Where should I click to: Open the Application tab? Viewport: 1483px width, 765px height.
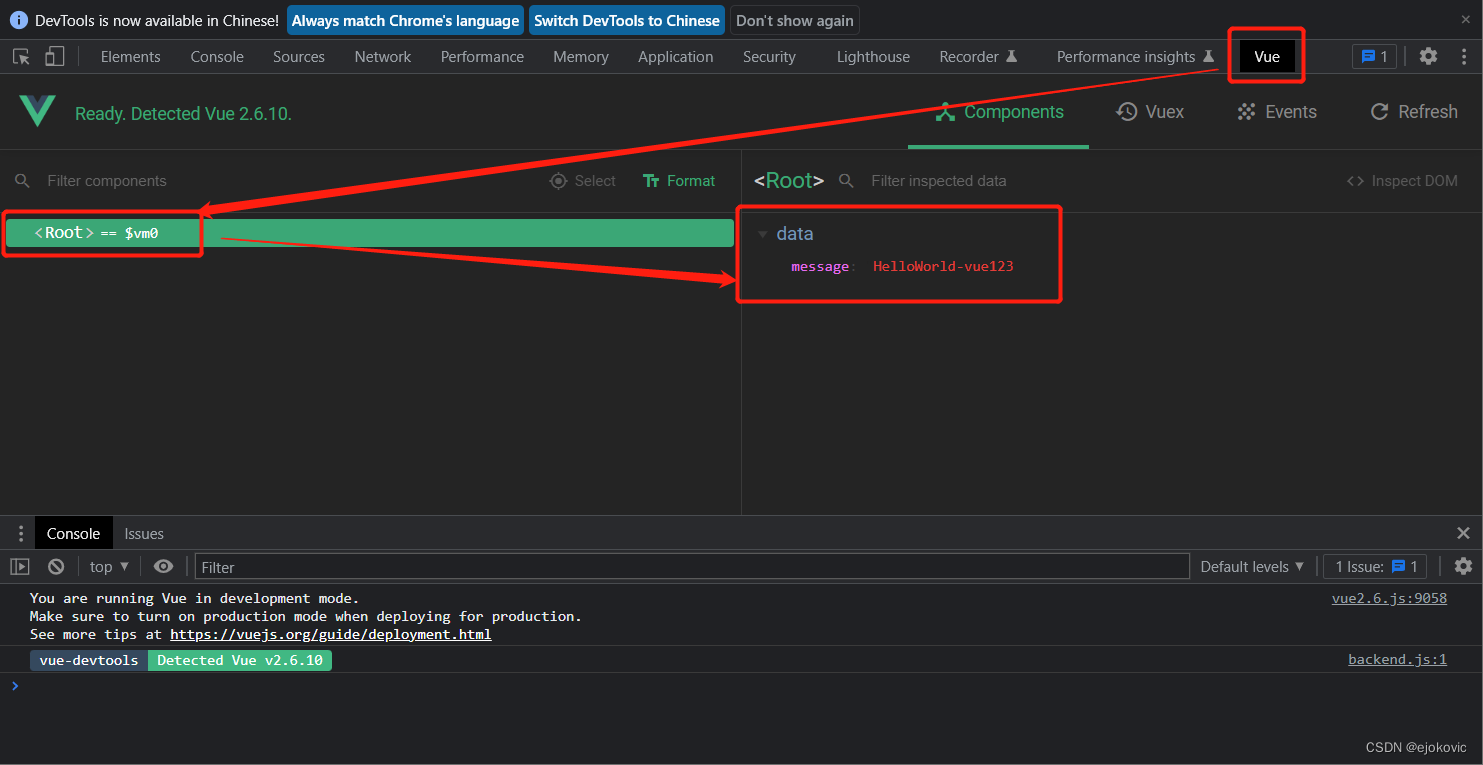coord(676,57)
